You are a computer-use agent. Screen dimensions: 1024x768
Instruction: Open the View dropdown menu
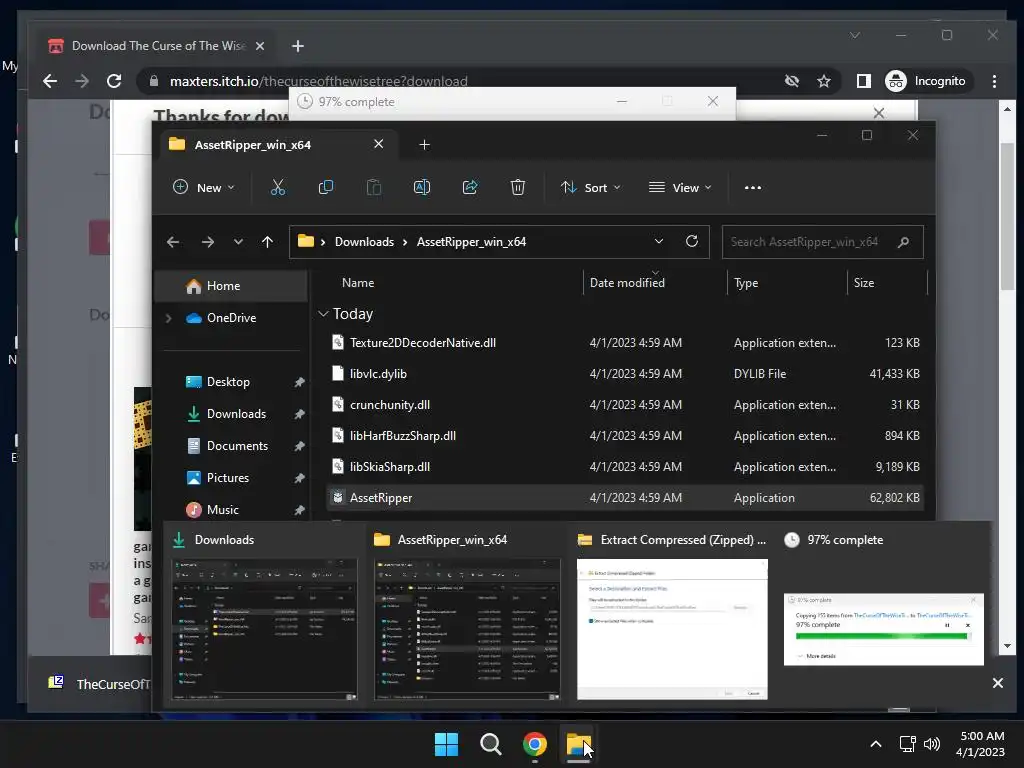pyautogui.click(x=680, y=187)
